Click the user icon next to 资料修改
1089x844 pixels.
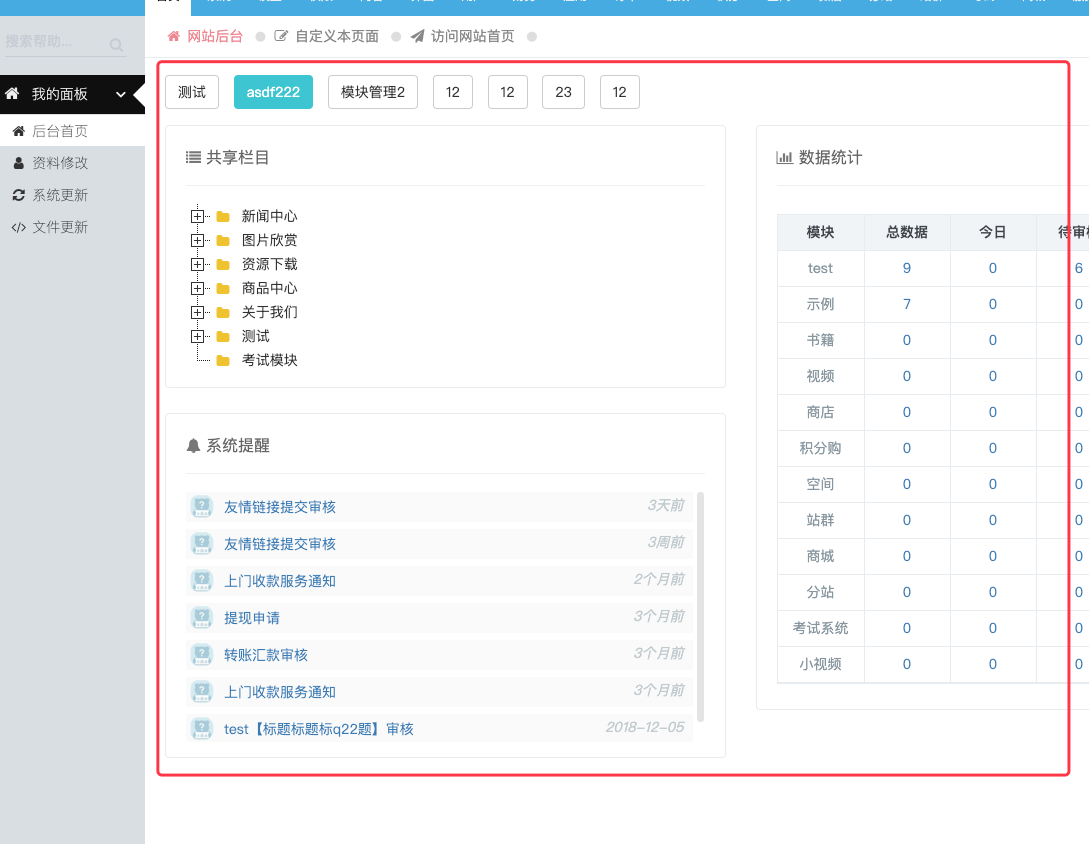coord(19,163)
